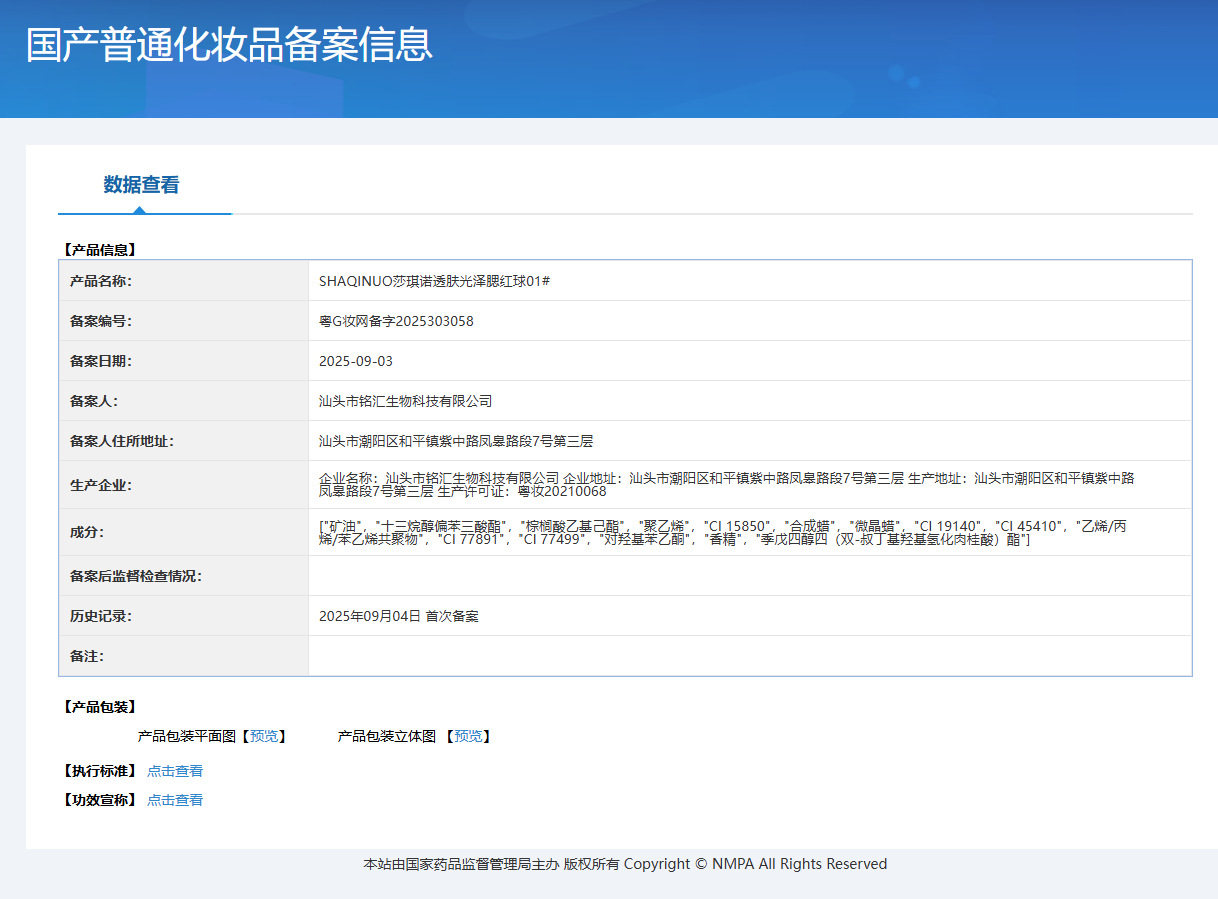Image resolution: width=1218 pixels, height=899 pixels.
Task: Select filing number 粤G妆网备字2025303058
Action: (396, 321)
